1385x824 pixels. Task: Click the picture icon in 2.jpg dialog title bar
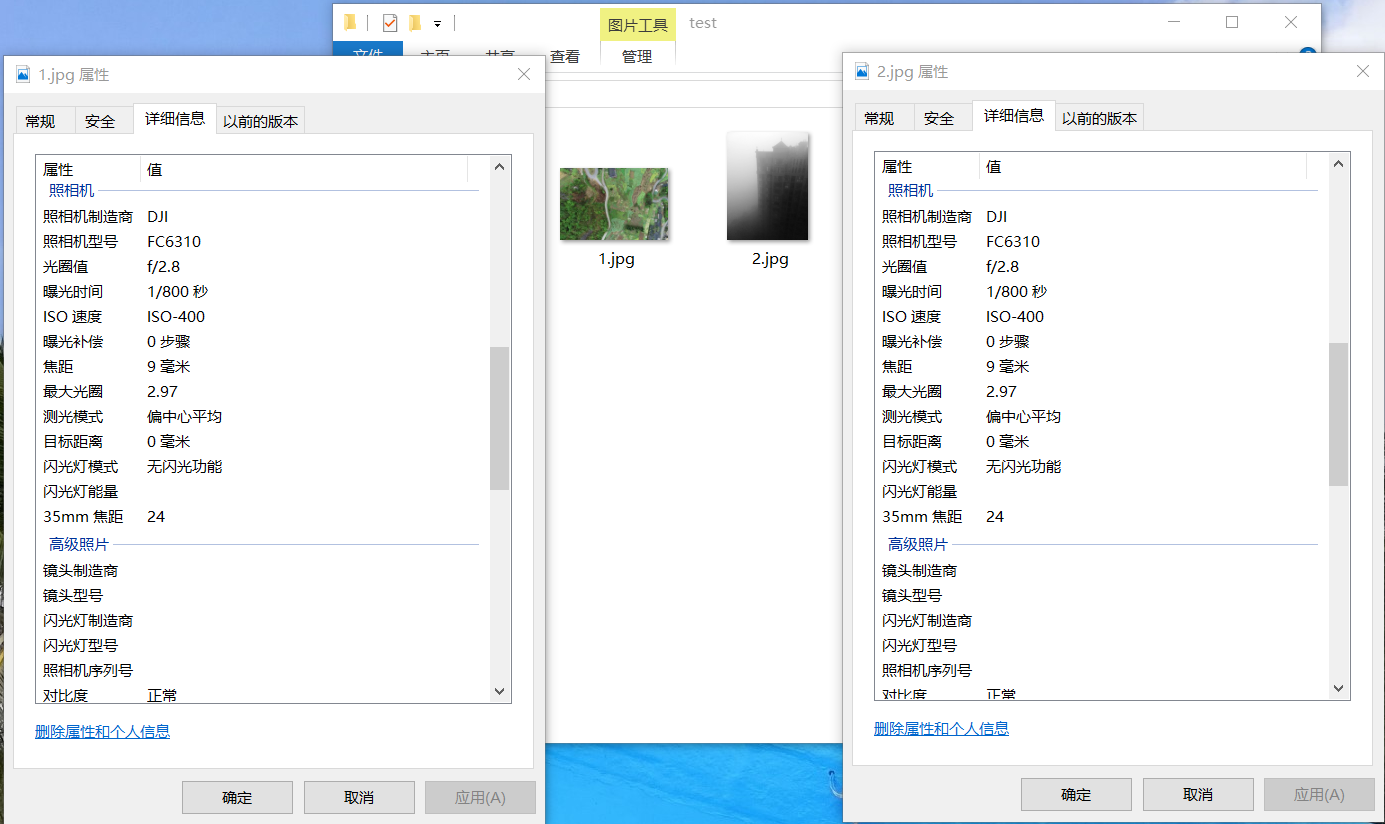point(861,71)
